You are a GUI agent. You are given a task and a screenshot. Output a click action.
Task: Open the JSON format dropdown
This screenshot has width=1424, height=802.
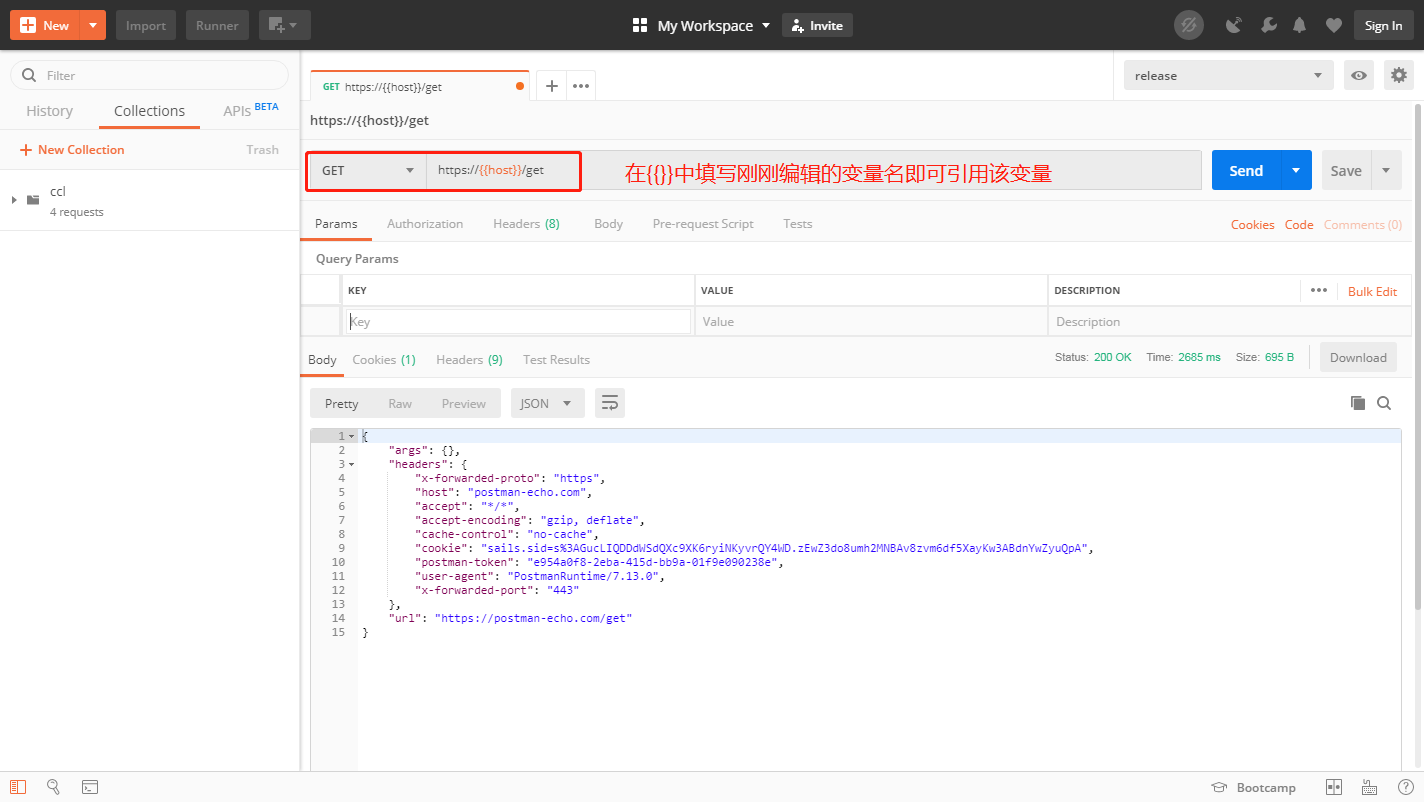[x=548, y=404]
